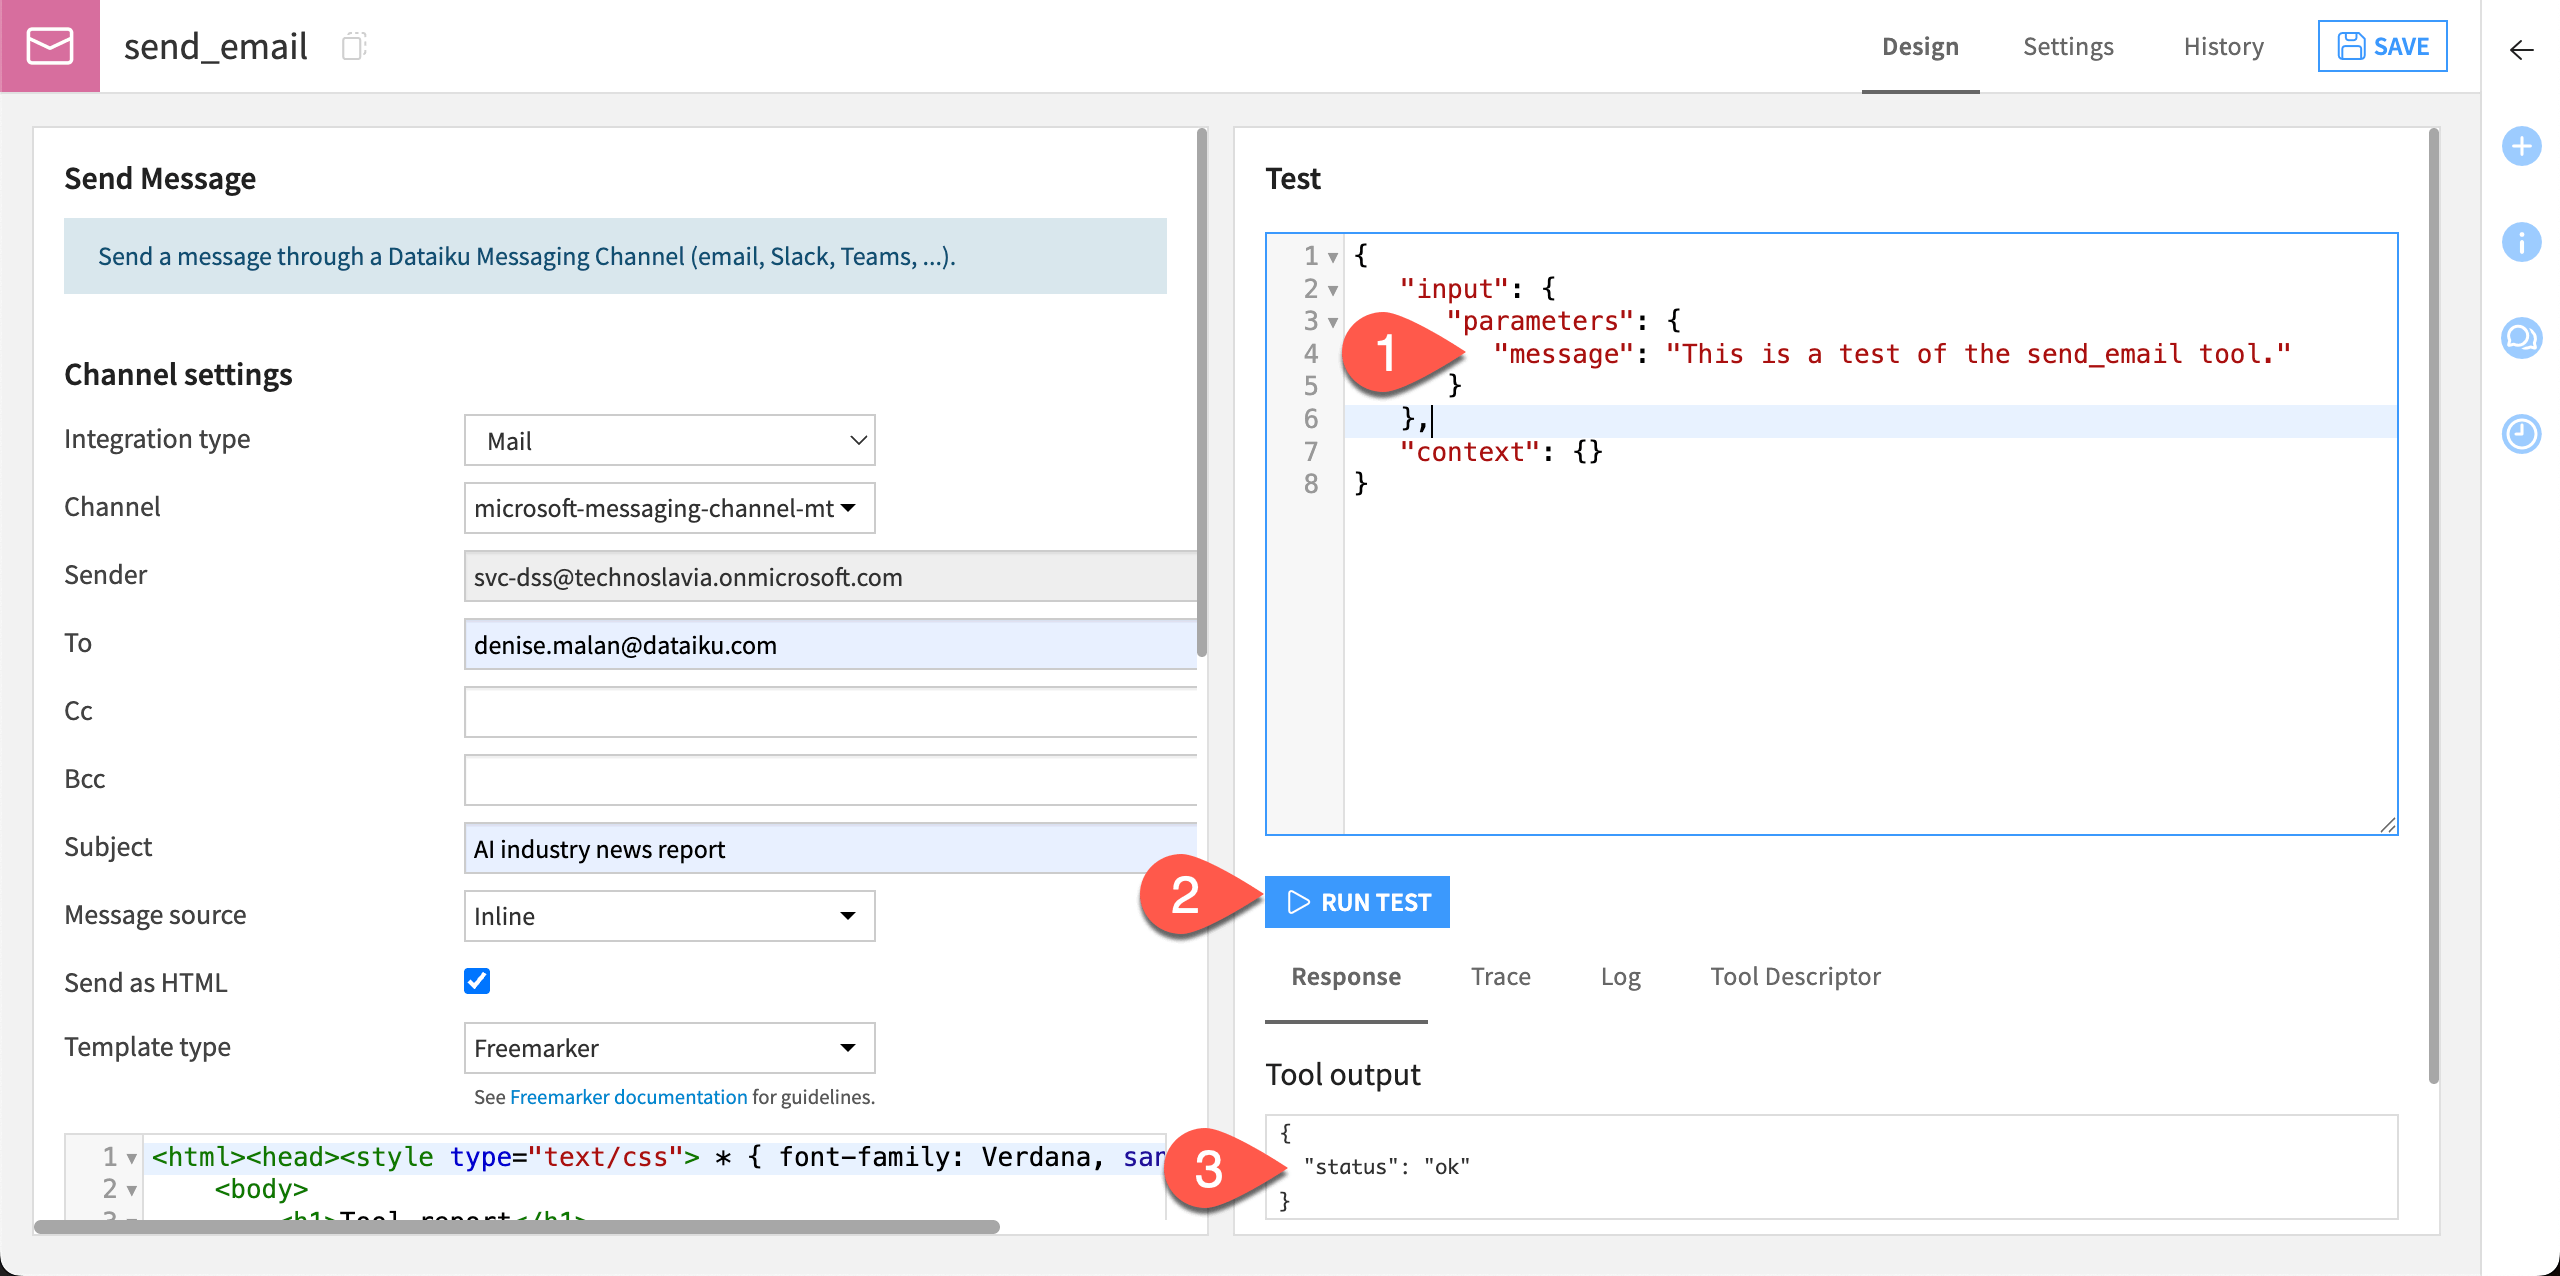Click the Sender email field
2560x1276 pixels.
[x=830, y=577]
